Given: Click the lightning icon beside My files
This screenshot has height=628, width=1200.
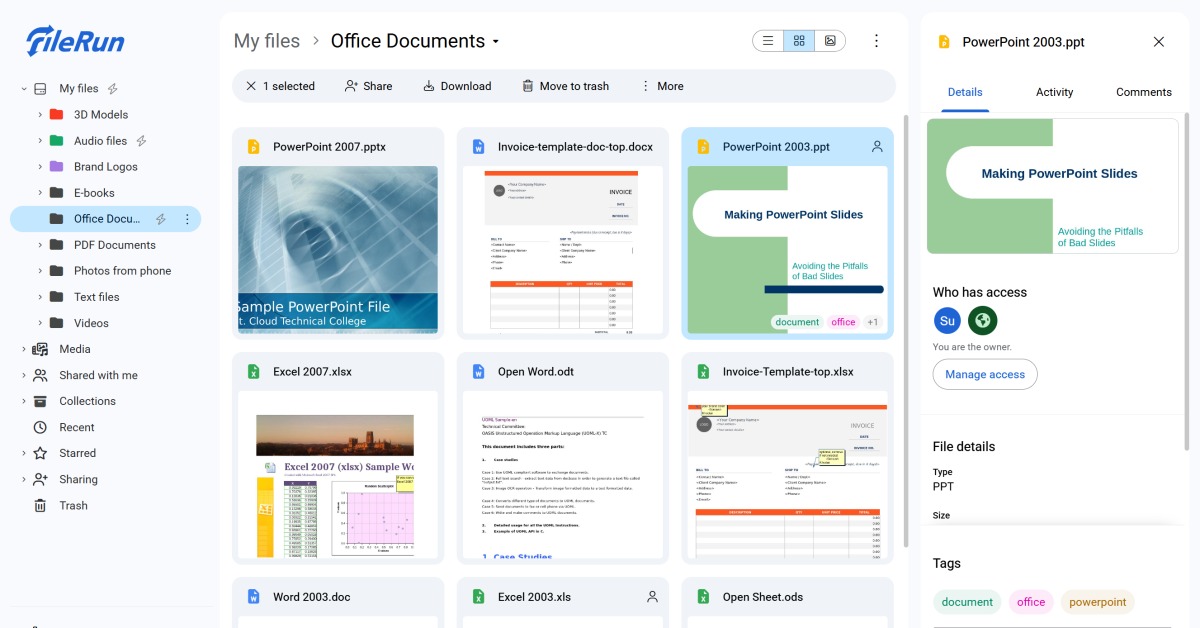Looking at the screenshot, I should tap(113, 88).
